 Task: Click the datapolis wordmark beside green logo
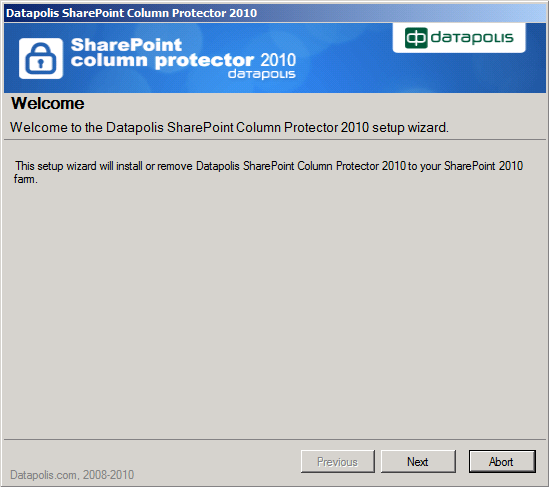tap(472, 37)
